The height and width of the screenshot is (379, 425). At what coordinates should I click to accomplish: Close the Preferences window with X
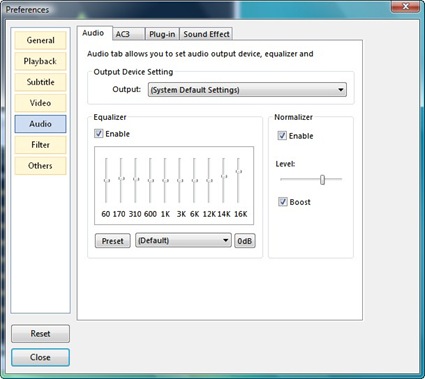click(x=405, y=6)
